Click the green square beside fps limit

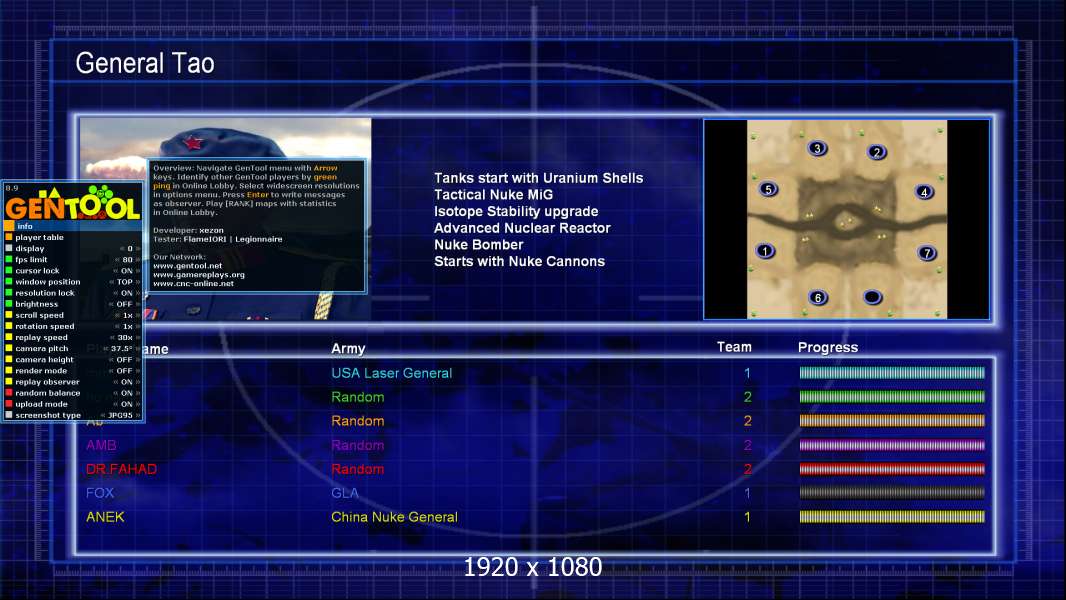[x=9, y=260]
